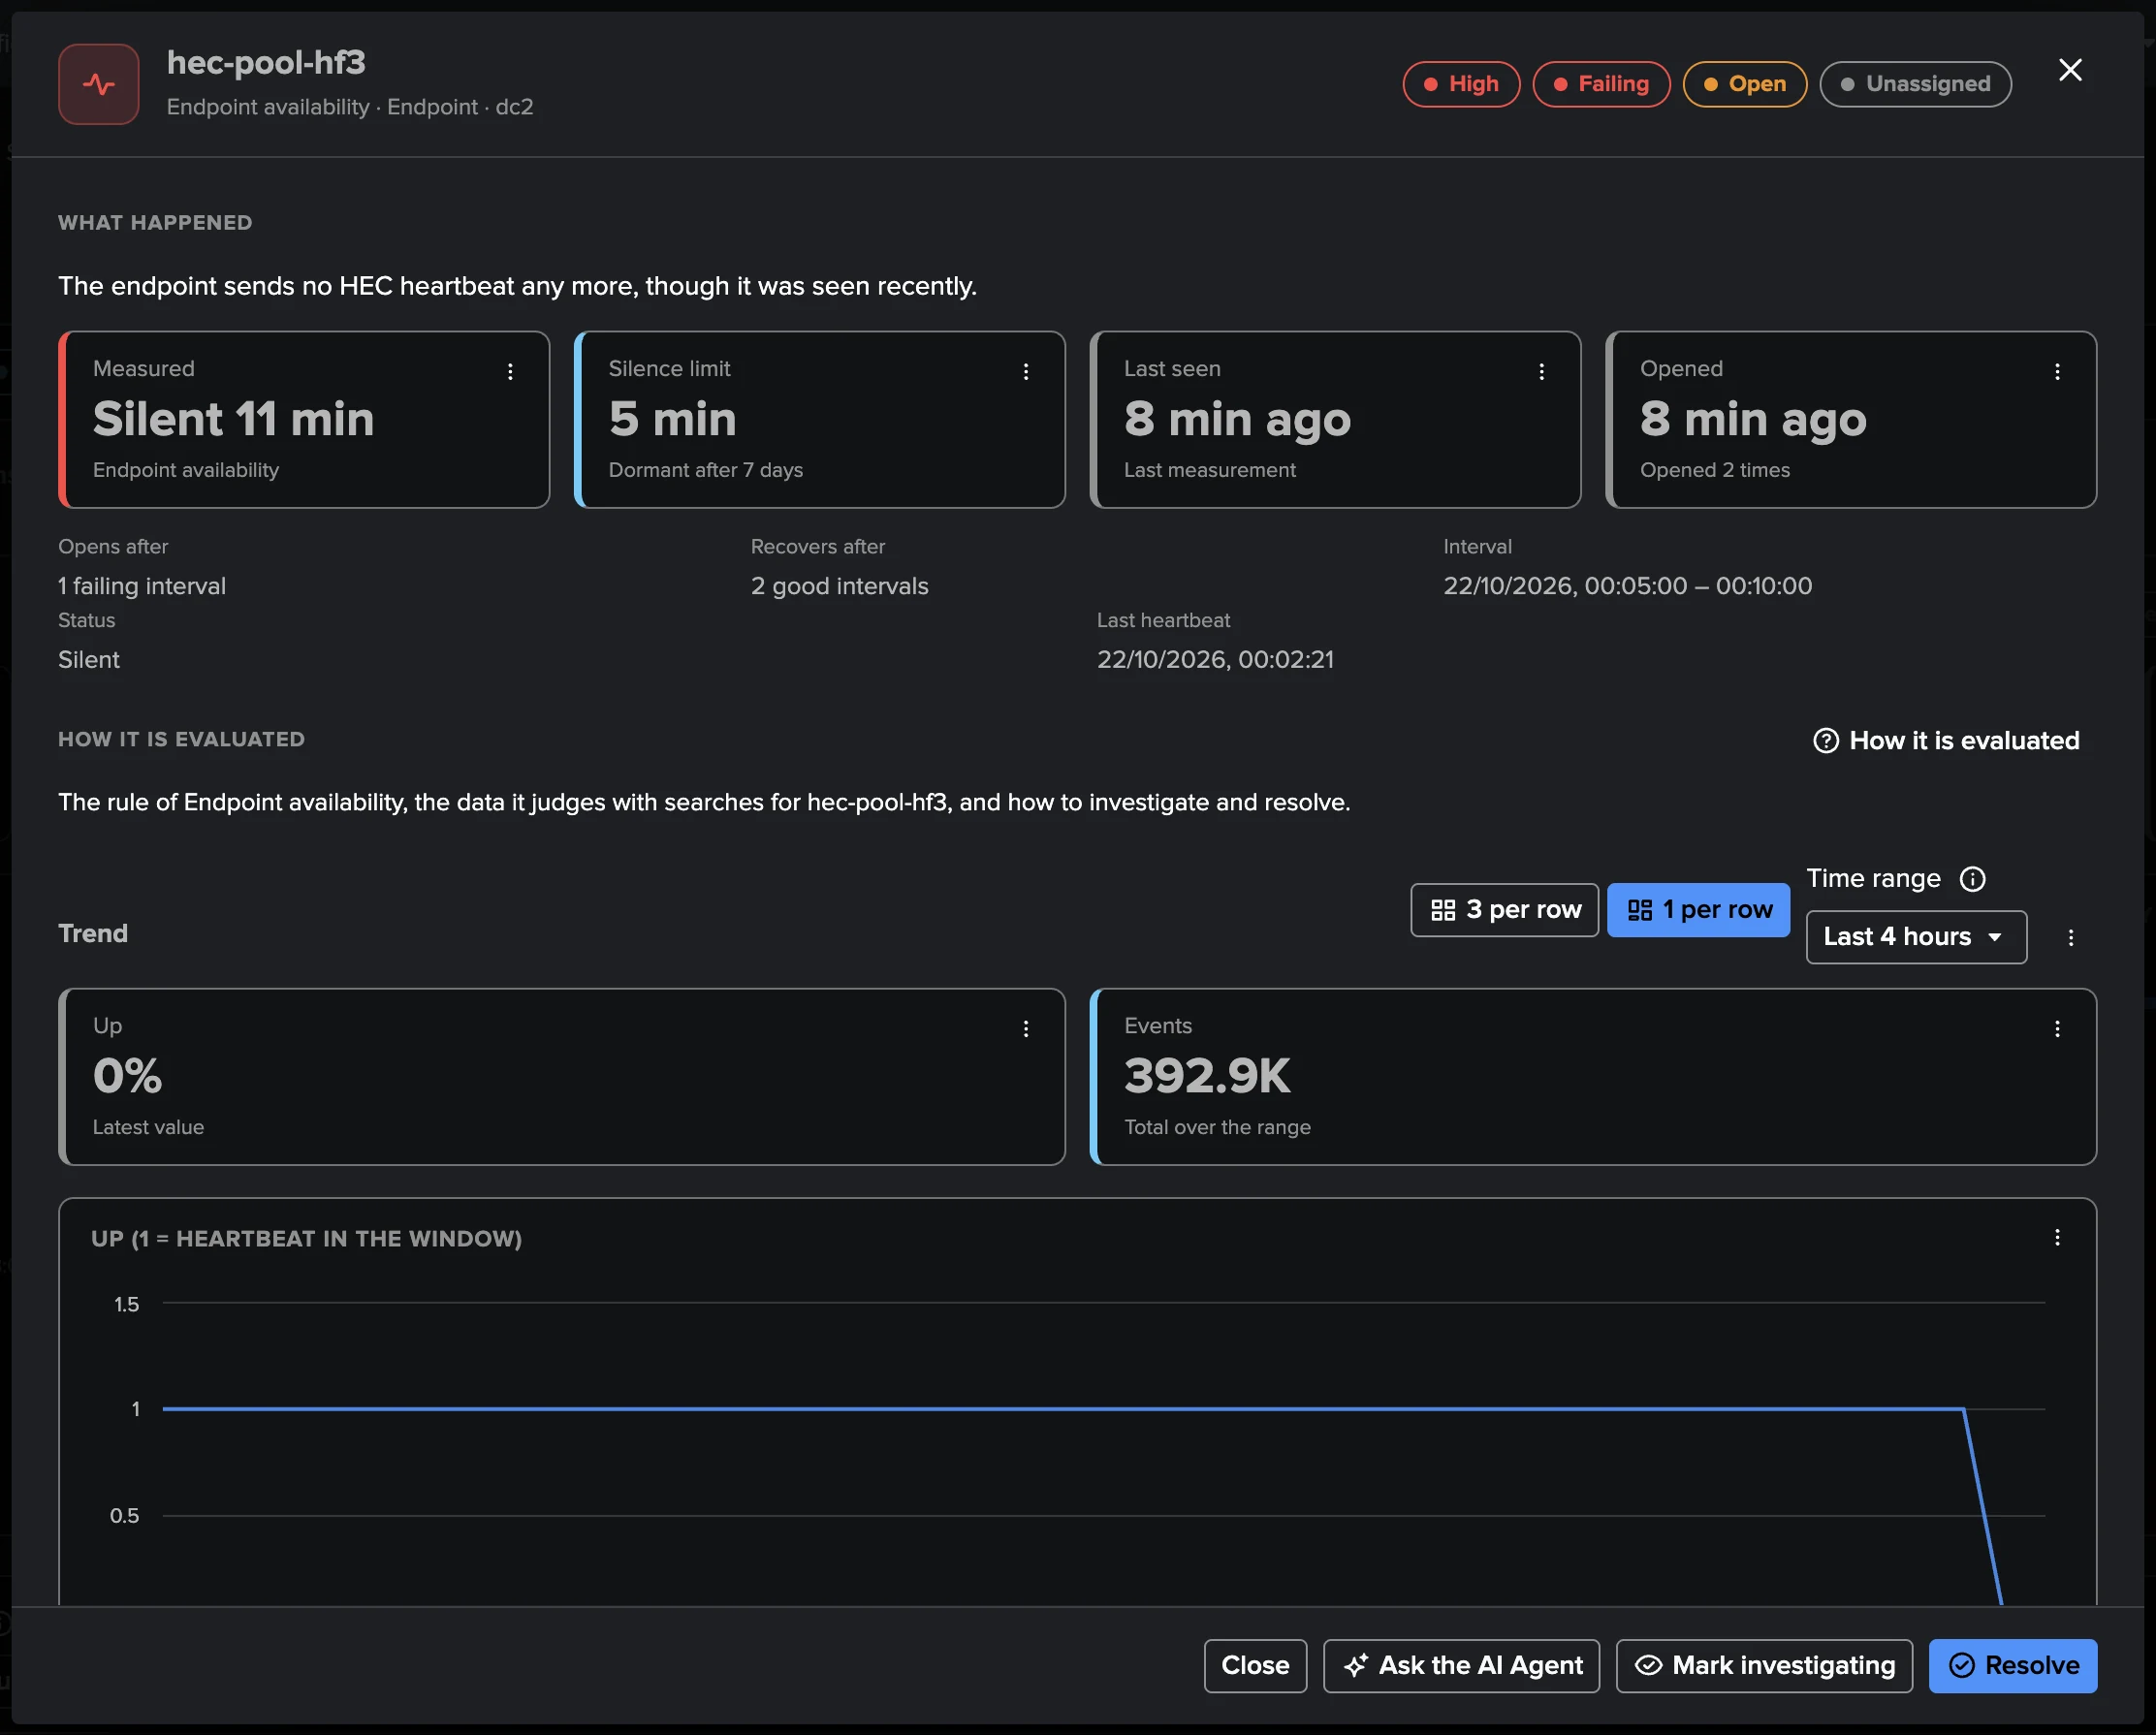Viewport: 2156px width, 1735px height.
Task: Resolve the hec-pool-hf3 alert
Action: coord(2012,1666)
